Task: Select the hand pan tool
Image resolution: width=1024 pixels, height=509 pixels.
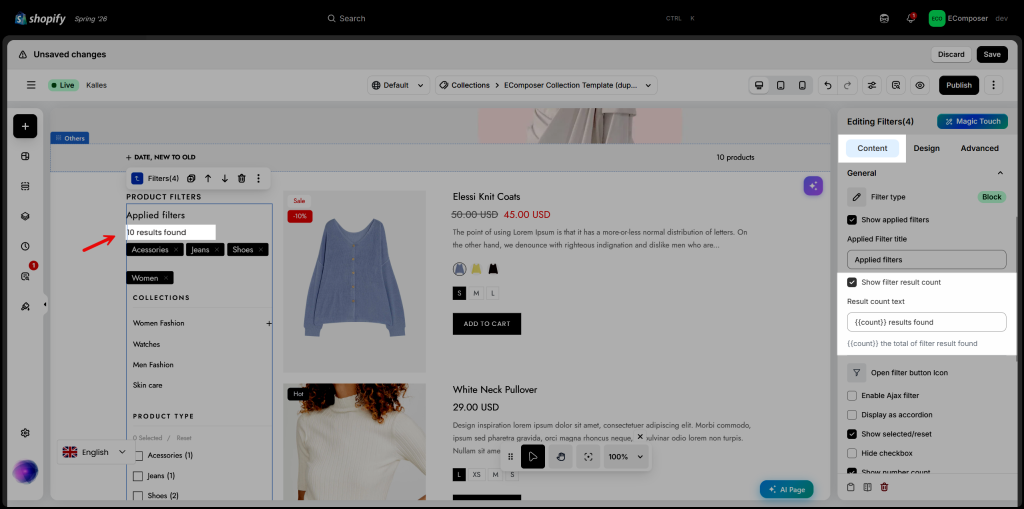Action: pos(561,457)
